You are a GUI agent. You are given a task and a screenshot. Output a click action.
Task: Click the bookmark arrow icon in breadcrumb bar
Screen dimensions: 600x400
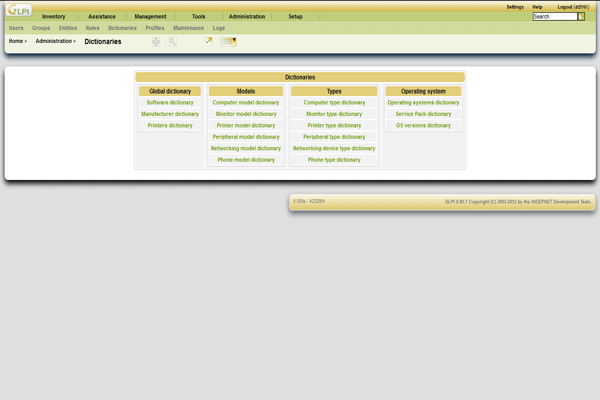click(x=209, y=41)
